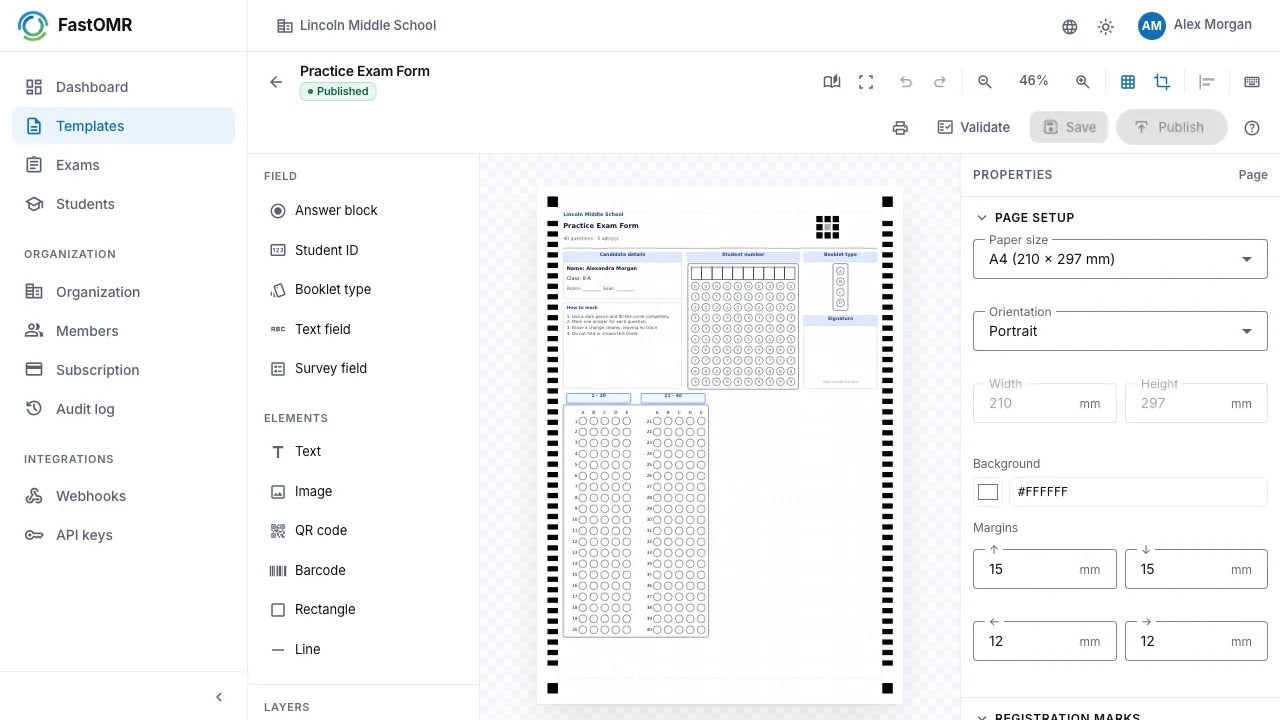Screen dimensions: 1280x720
Task: Open alignment tools
Action: [1207, 82]
